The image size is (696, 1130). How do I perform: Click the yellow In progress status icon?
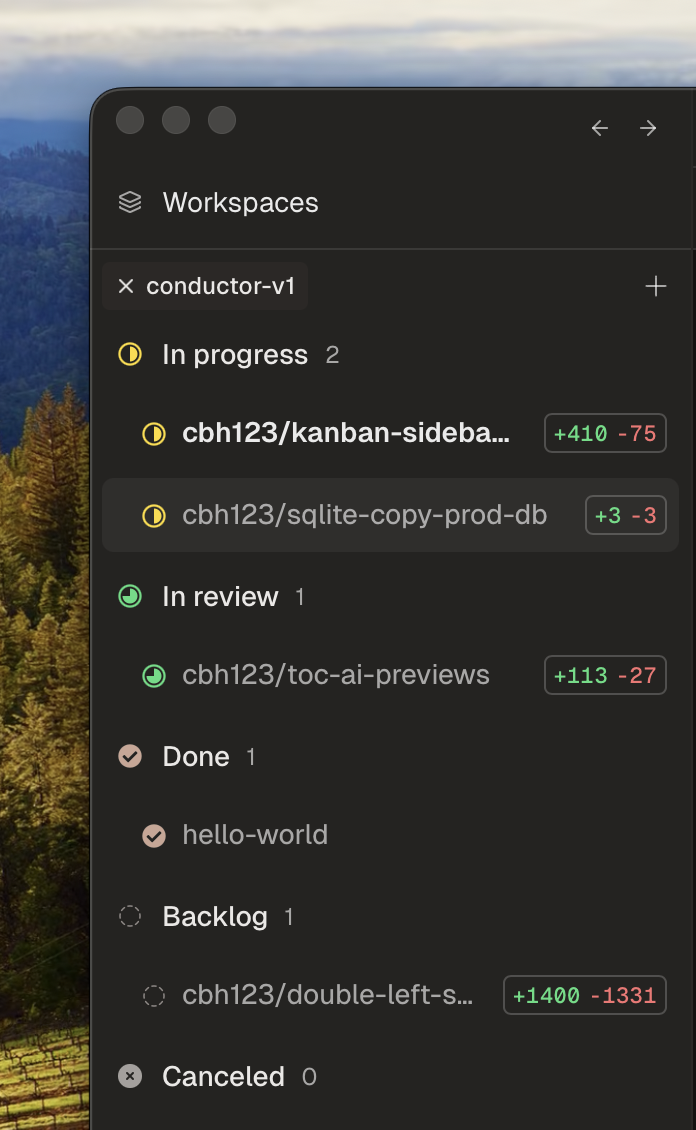130,355
